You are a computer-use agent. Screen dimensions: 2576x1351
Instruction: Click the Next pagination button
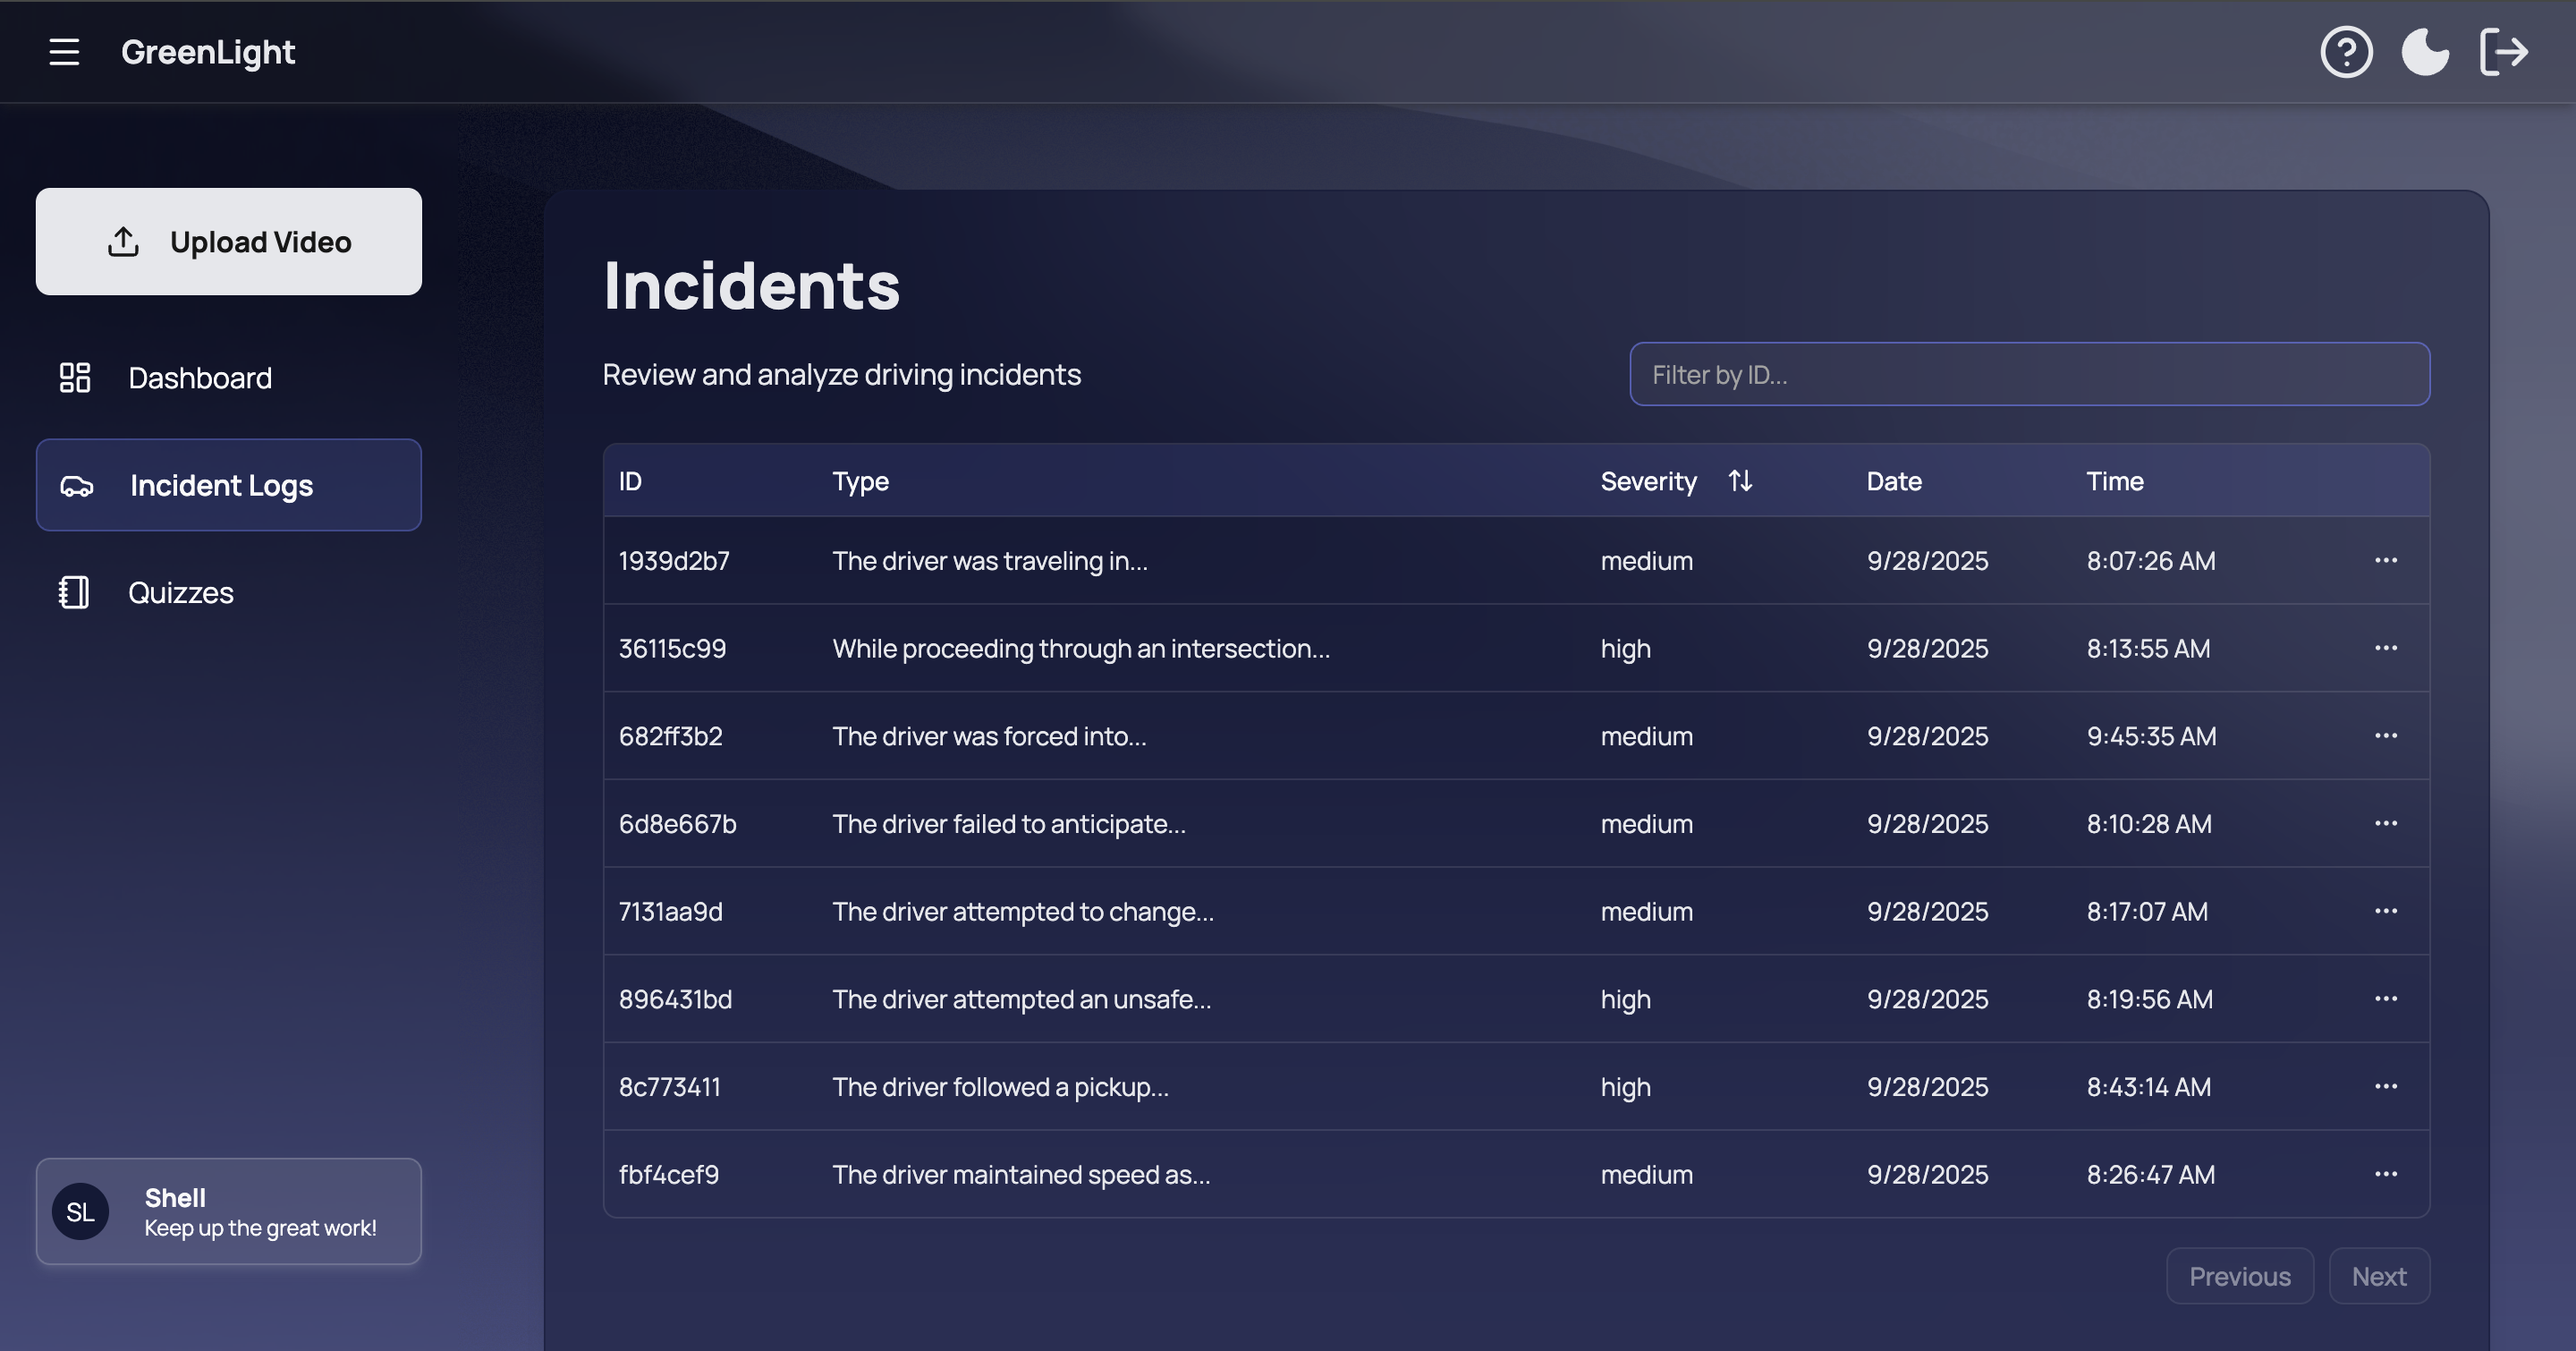pyautogui.click(x=2379, y=1276)
